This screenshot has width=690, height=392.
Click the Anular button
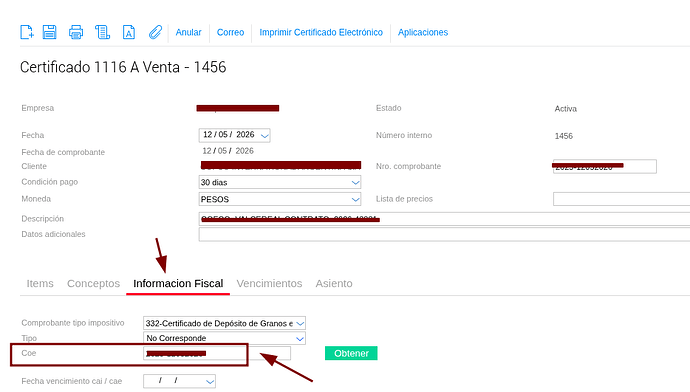[x=188, y=32]
